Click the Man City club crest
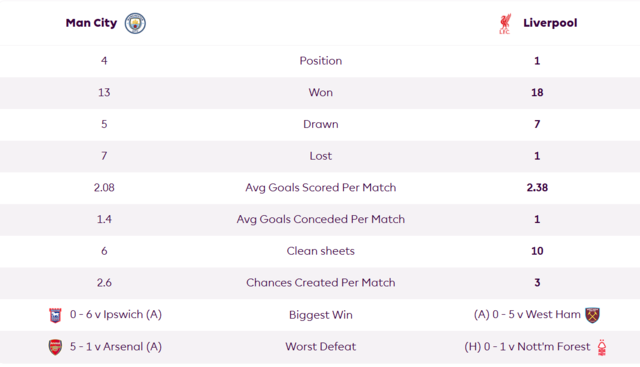Viewport: 640px width, 367px height. (x=135, y=23)
